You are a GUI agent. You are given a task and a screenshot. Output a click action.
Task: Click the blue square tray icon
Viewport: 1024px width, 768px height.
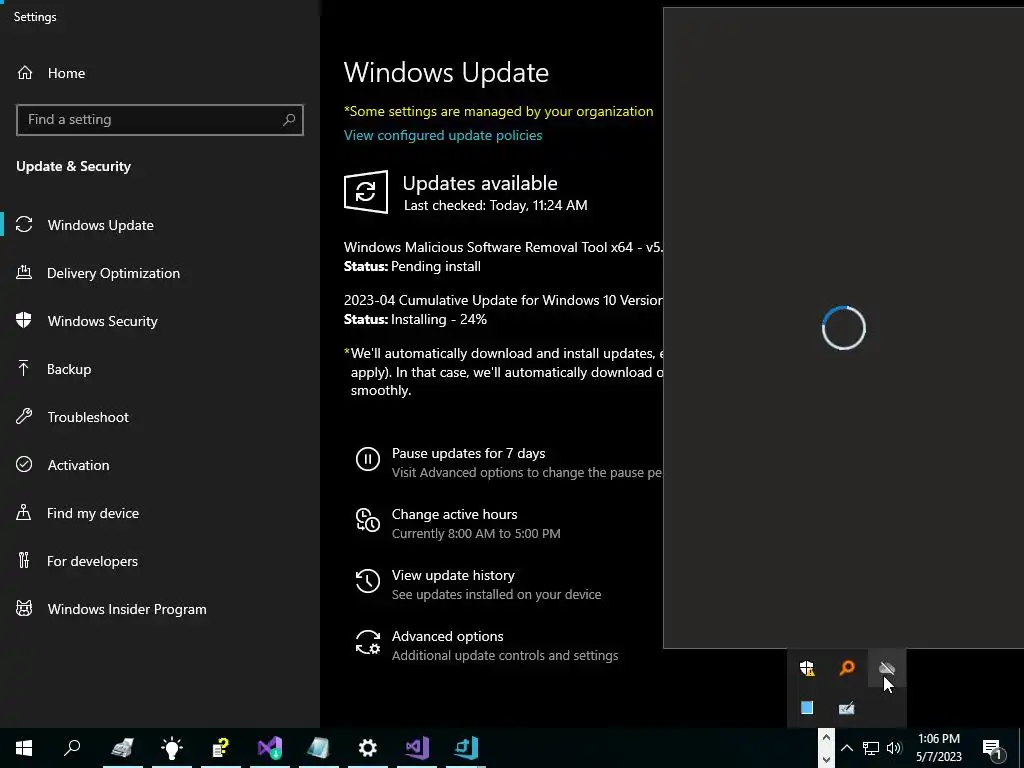(x=807, y=708)
